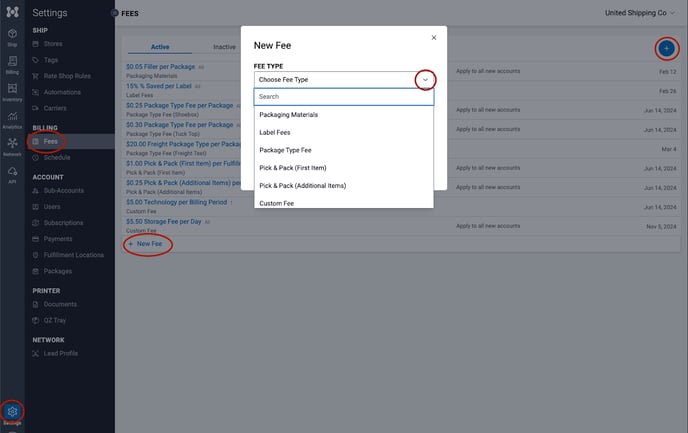Screen dimensions: 688x433
Task: Open $20.00 Freight Package Type fee
Action: 183,144
